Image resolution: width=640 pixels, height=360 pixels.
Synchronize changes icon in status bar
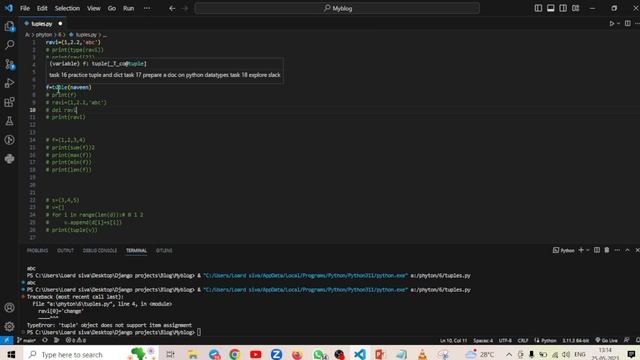click(x=45, y=340)
